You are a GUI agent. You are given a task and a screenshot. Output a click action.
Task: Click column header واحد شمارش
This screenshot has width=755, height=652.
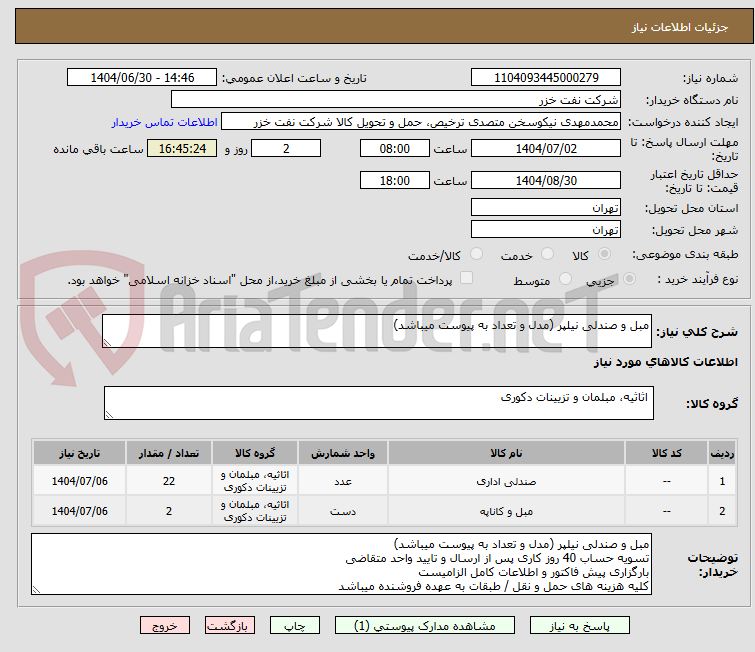pyautogui.click(x=342, y=453)
